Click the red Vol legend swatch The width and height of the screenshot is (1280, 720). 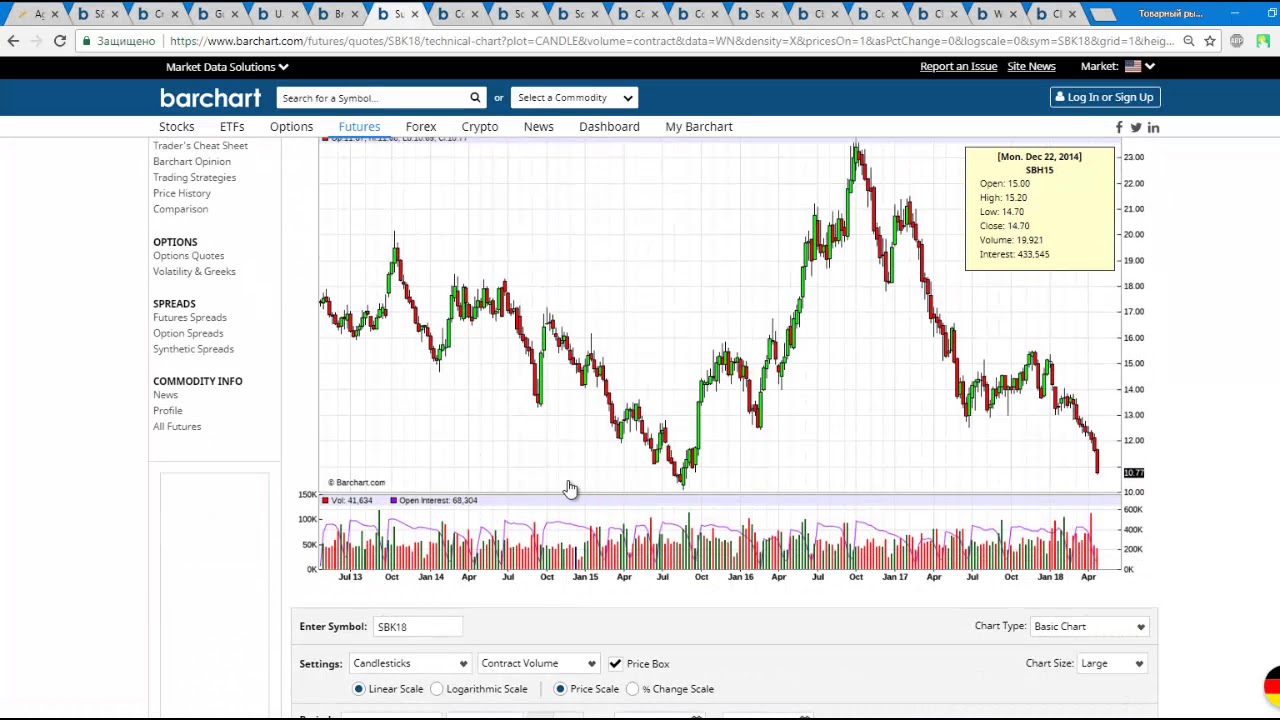tap(326, 500)
